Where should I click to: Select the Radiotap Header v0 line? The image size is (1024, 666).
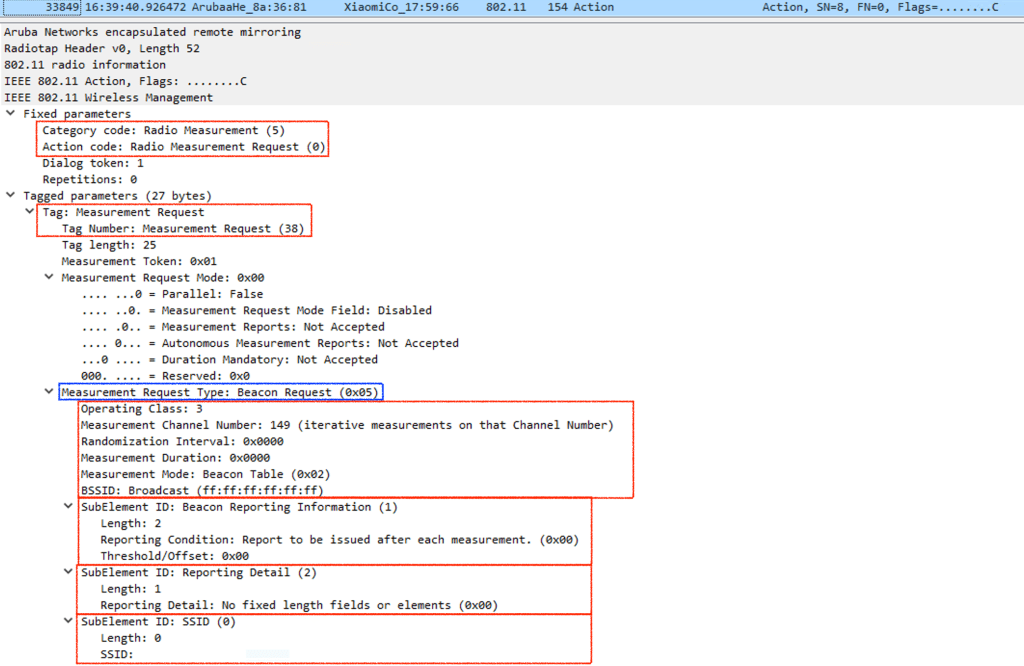[101, 48]
